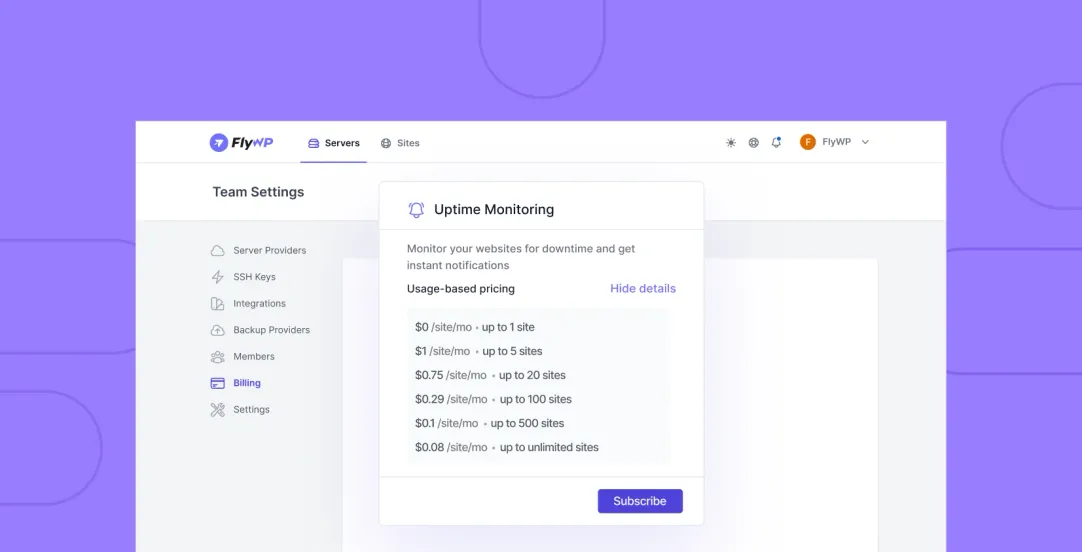This screenshot has width=1082, height=552.
Task: Click the Uptime Monitoring bell icon
Action: pyautogui.click(x=416, y=210)
